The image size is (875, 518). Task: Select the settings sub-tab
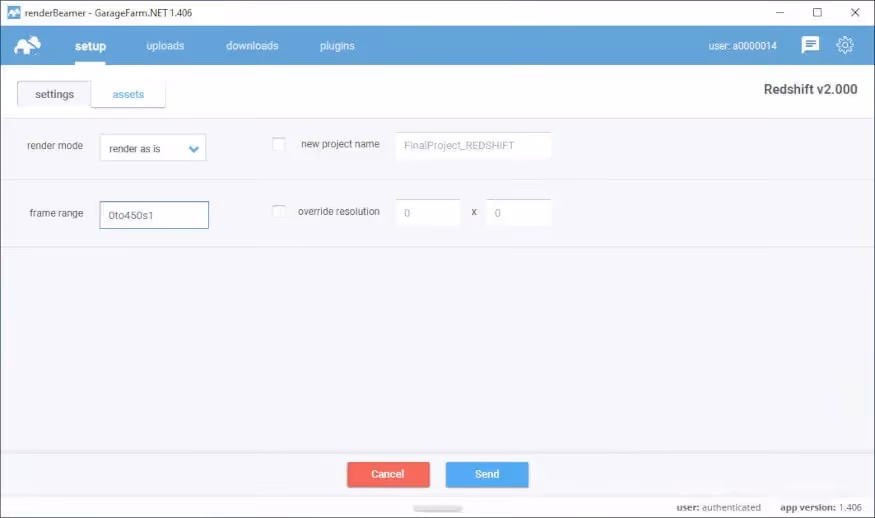click(54, 94)
